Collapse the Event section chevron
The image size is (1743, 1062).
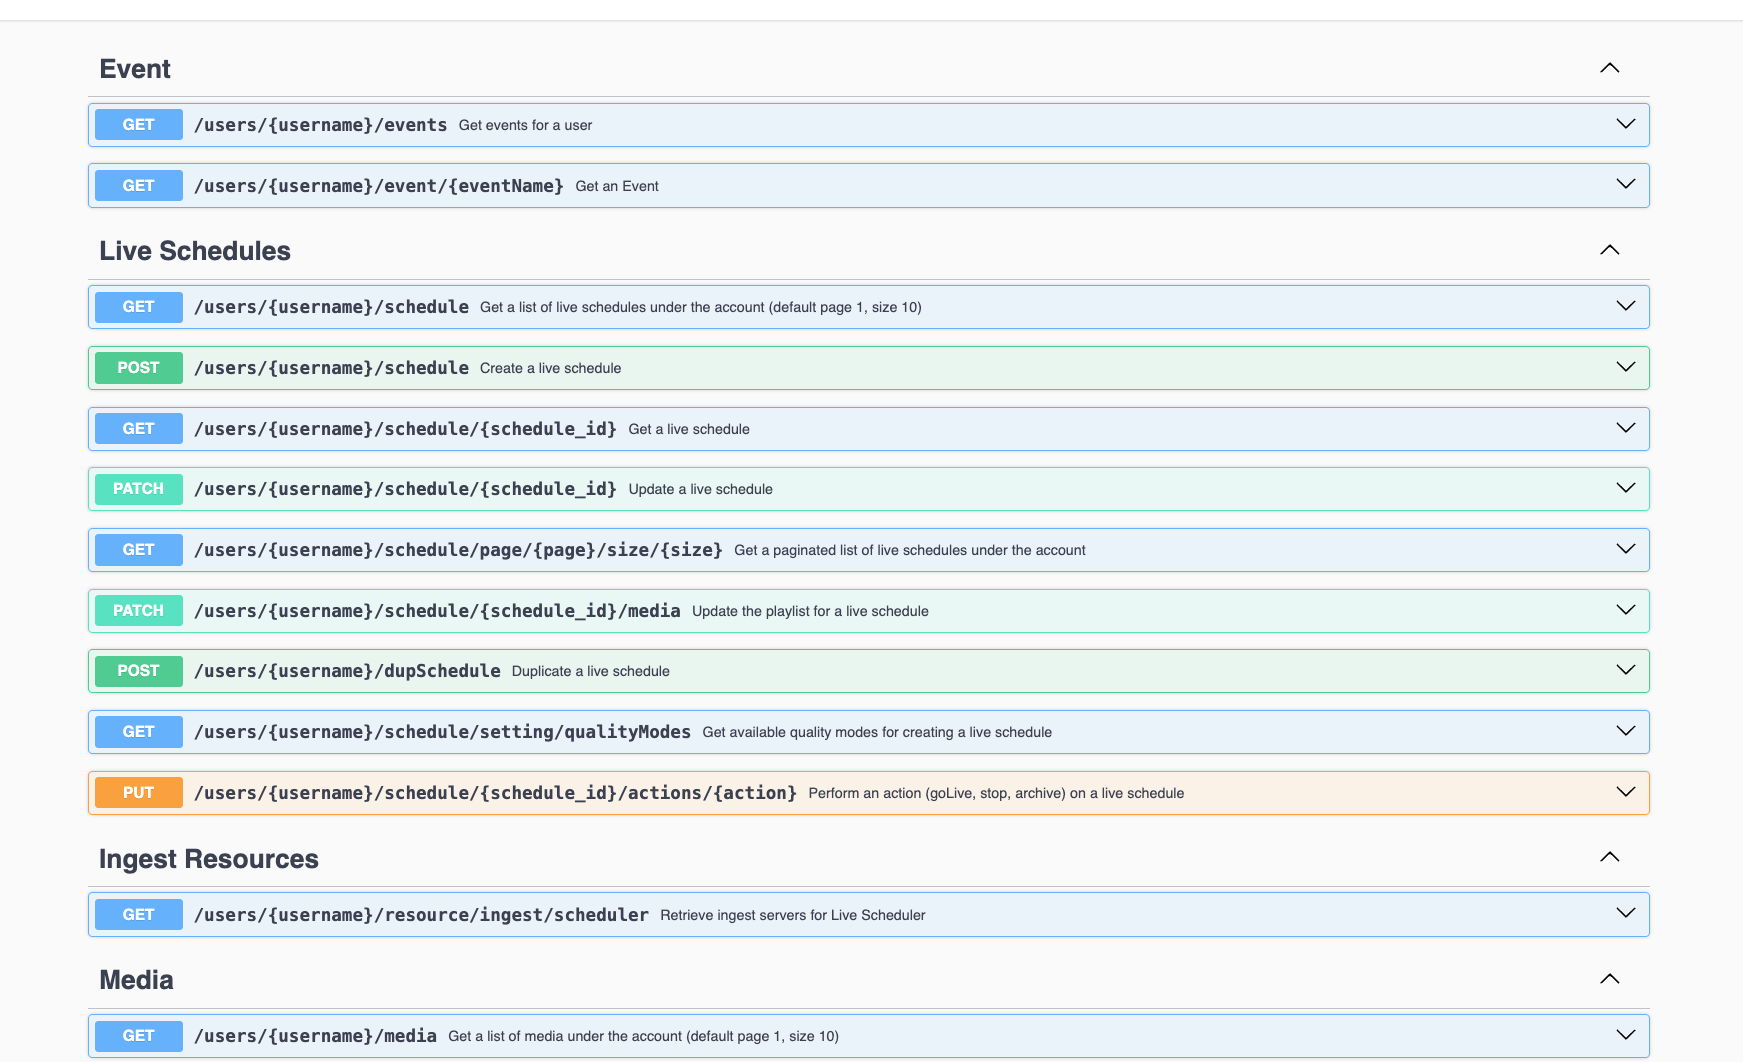1609,68
